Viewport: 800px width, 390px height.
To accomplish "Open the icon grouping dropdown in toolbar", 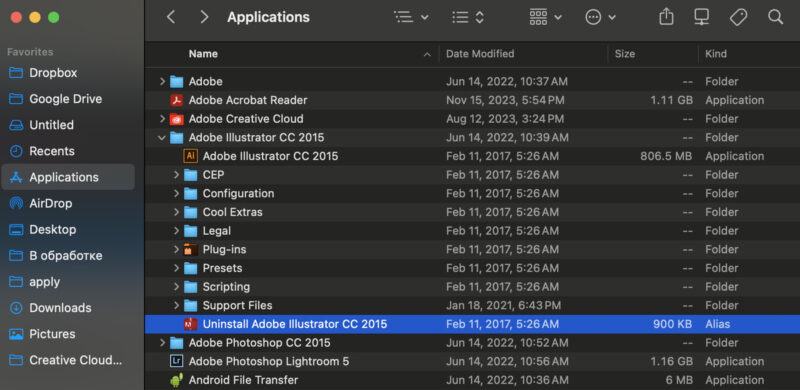I will 545,17.
